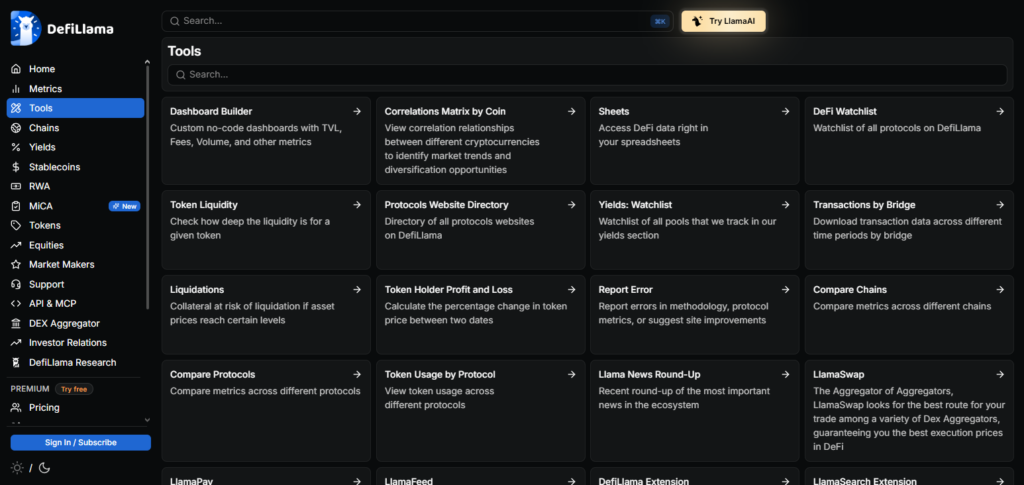Screen dimensions: 1024x485
Task: Click the Market Makers star icon
Action: [x=16, y=265]
